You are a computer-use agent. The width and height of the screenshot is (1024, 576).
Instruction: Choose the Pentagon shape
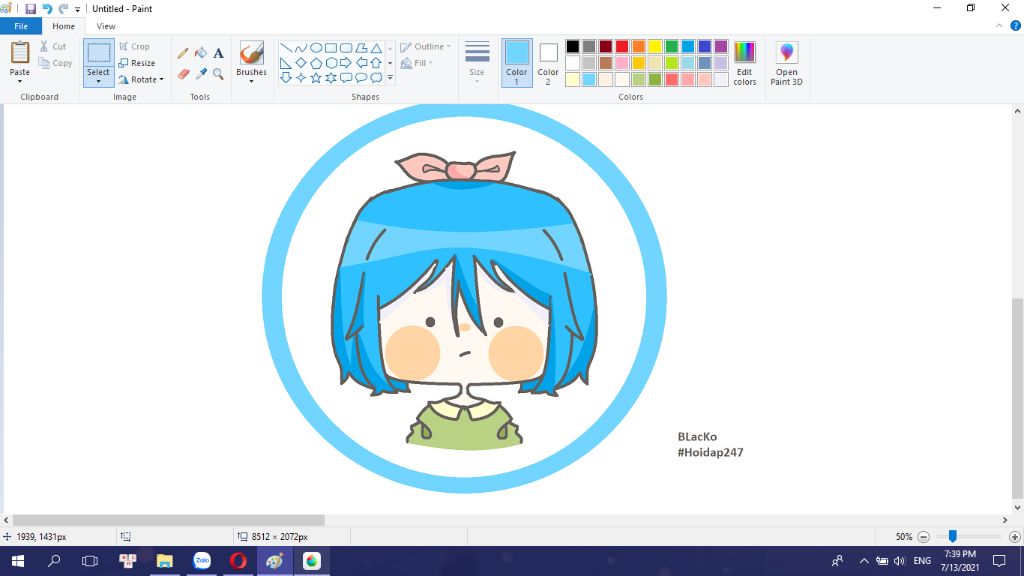316,63
